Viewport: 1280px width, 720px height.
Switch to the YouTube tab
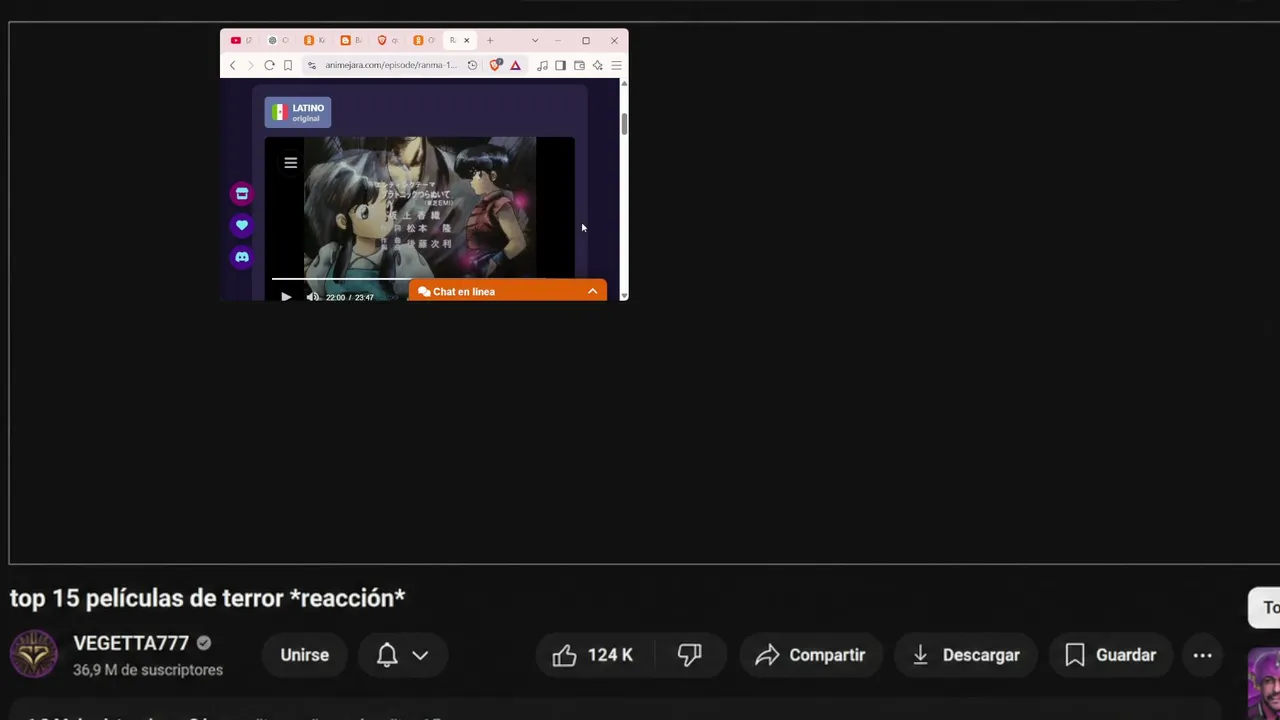[x=241, y=40]
